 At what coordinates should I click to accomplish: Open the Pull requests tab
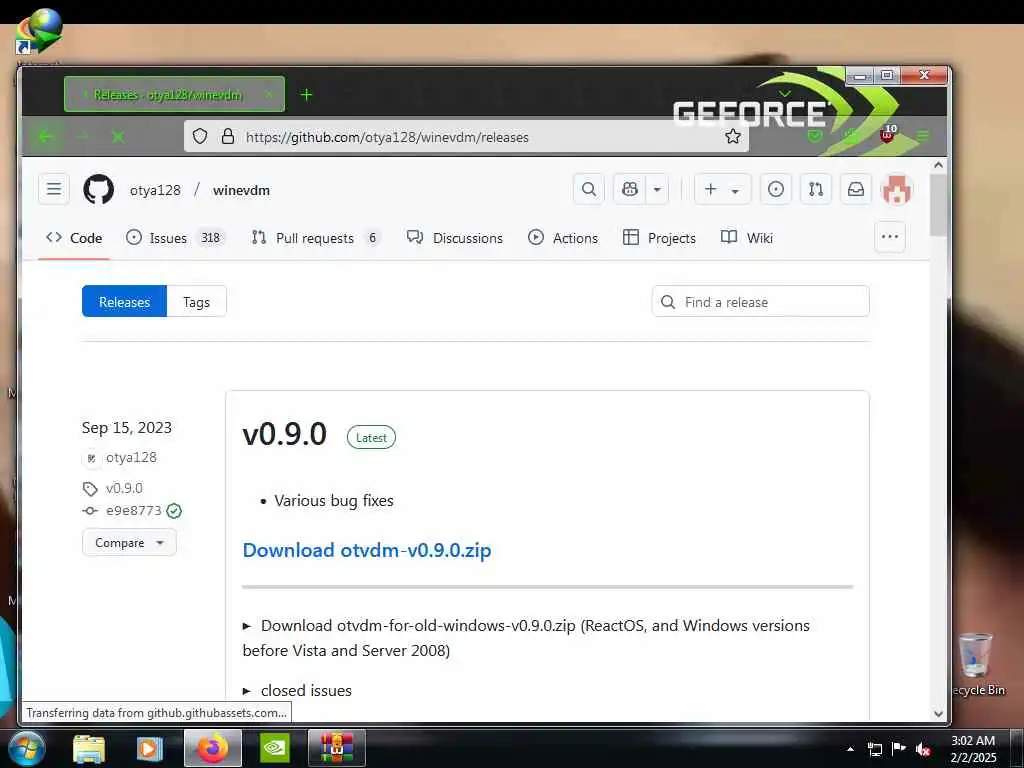tap(315, 238)
